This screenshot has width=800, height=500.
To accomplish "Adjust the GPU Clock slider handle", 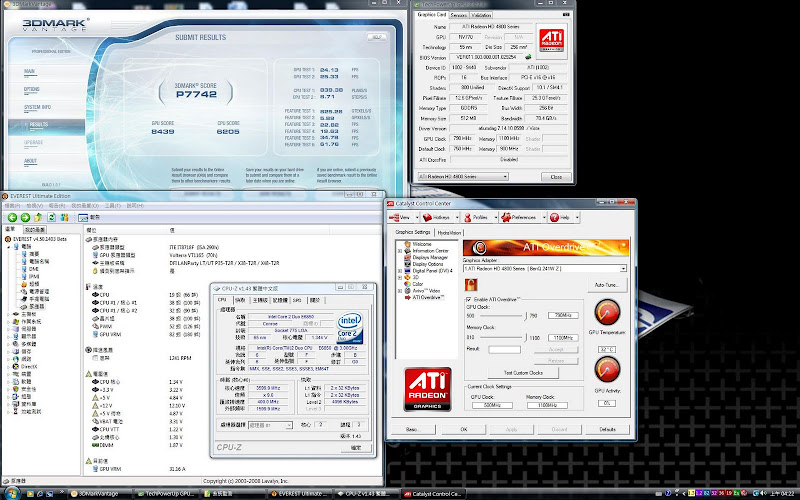I will coord(526,316).
